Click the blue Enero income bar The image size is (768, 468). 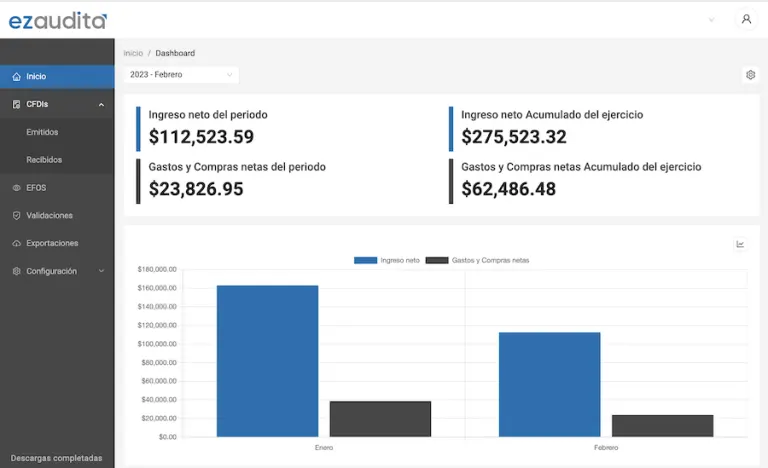click(x=267, y=360)
